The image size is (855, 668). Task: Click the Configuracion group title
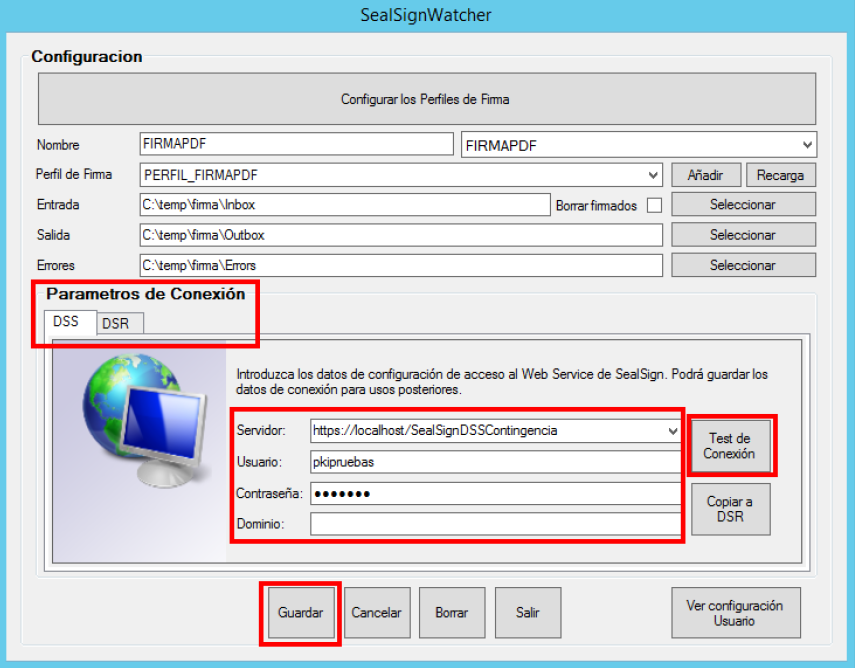pyautogui.click(x=87, y=57)
